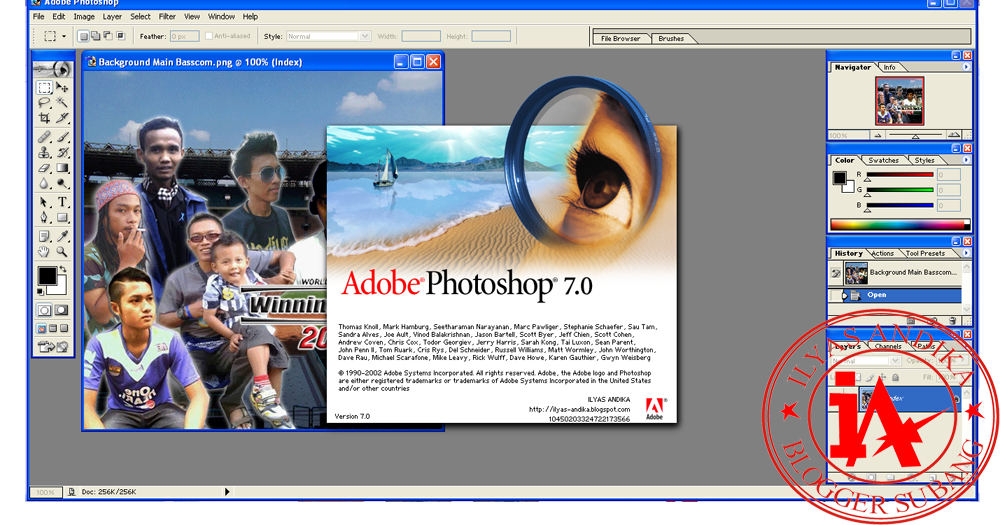Reset default foreground and background colors

(x=40, y=292)
